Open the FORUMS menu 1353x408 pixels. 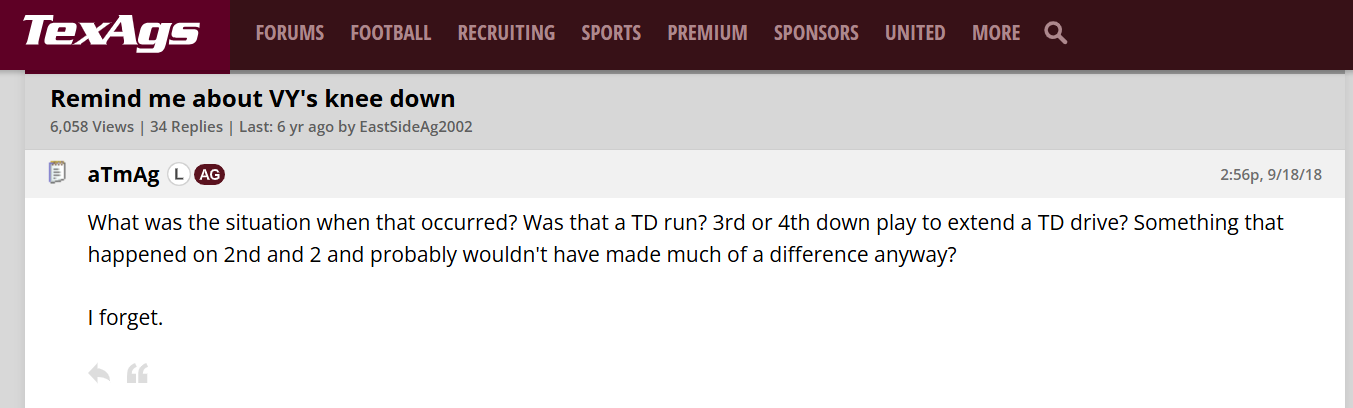[x=290, y=33]
